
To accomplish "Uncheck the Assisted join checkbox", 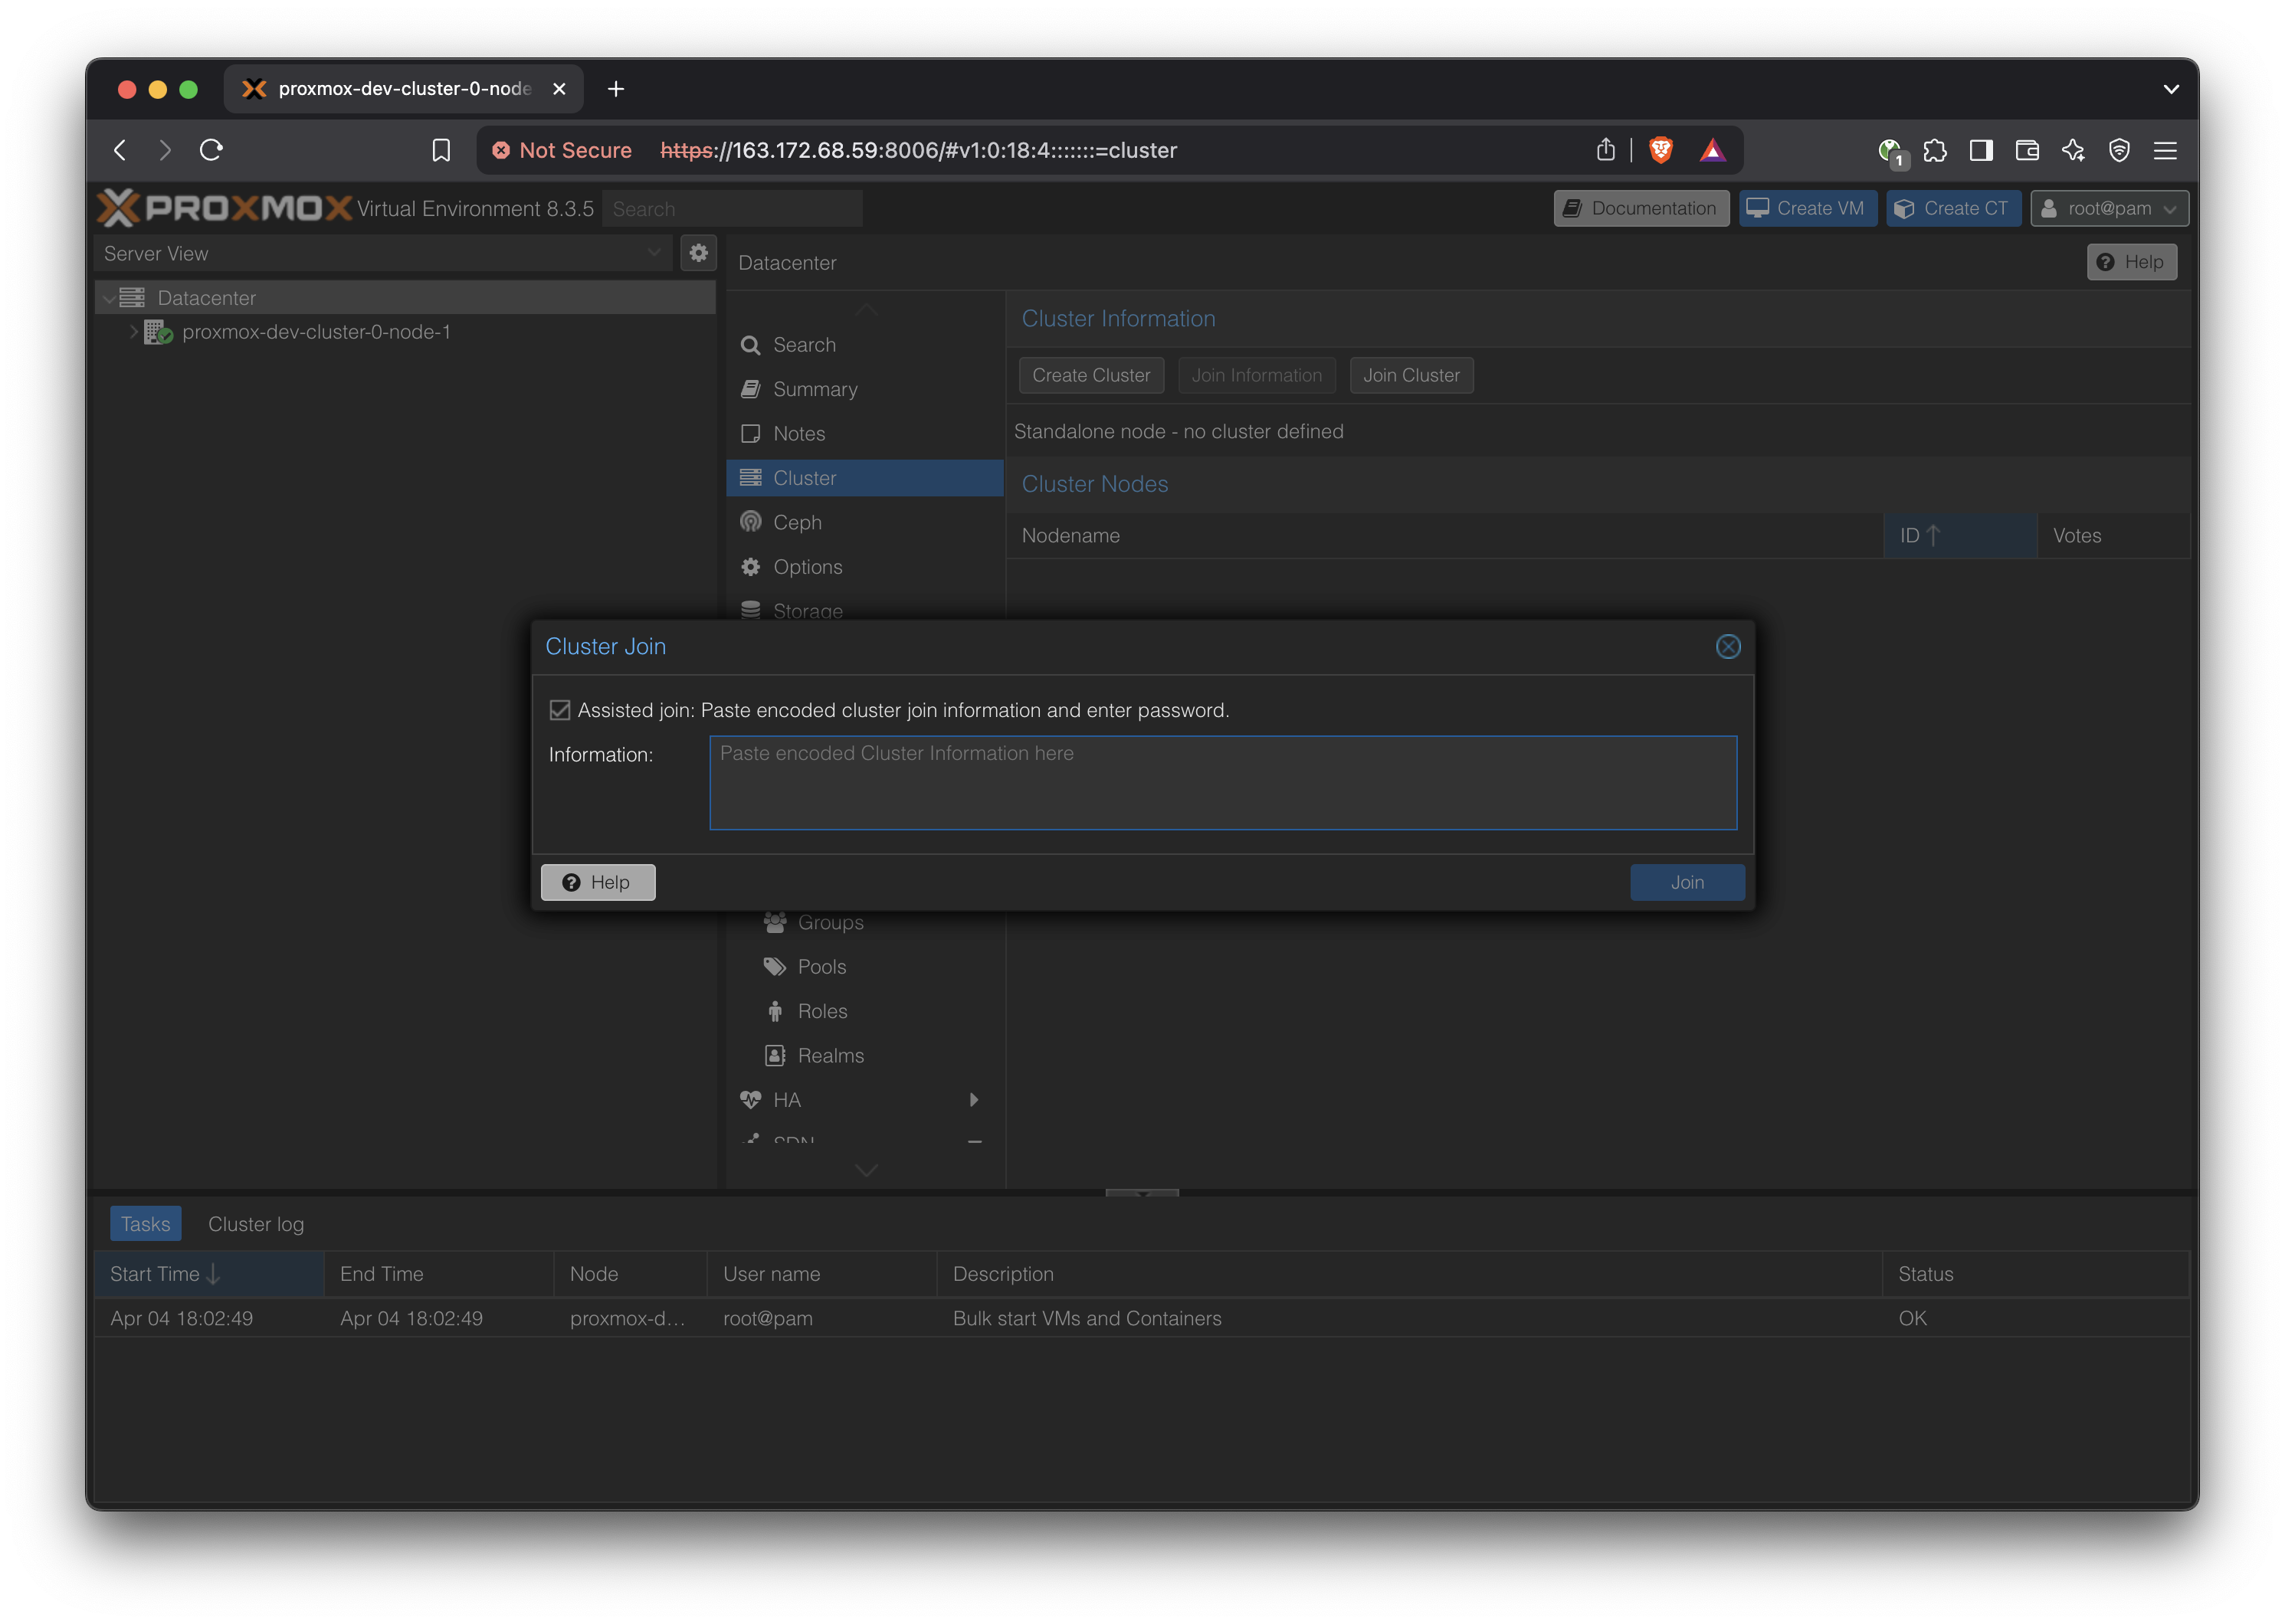I will (x=560, y=710).
